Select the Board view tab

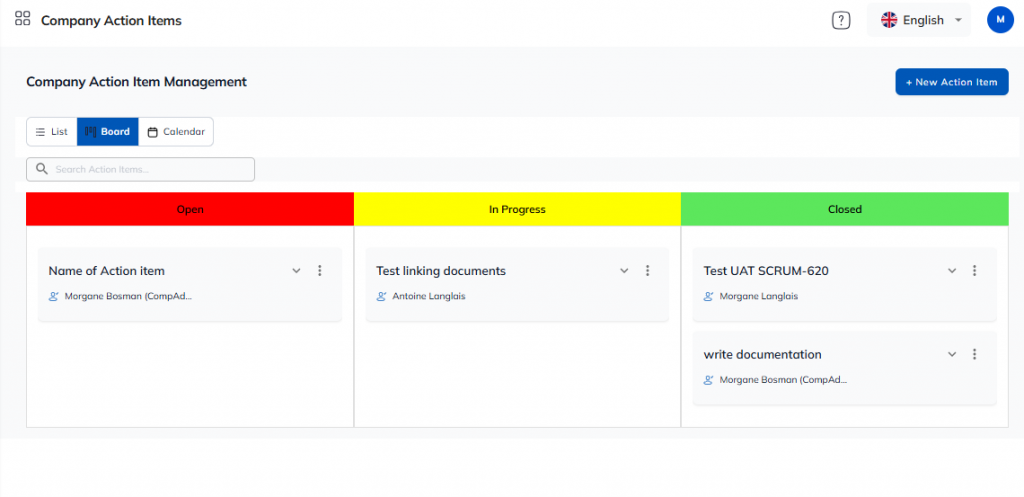108,132
